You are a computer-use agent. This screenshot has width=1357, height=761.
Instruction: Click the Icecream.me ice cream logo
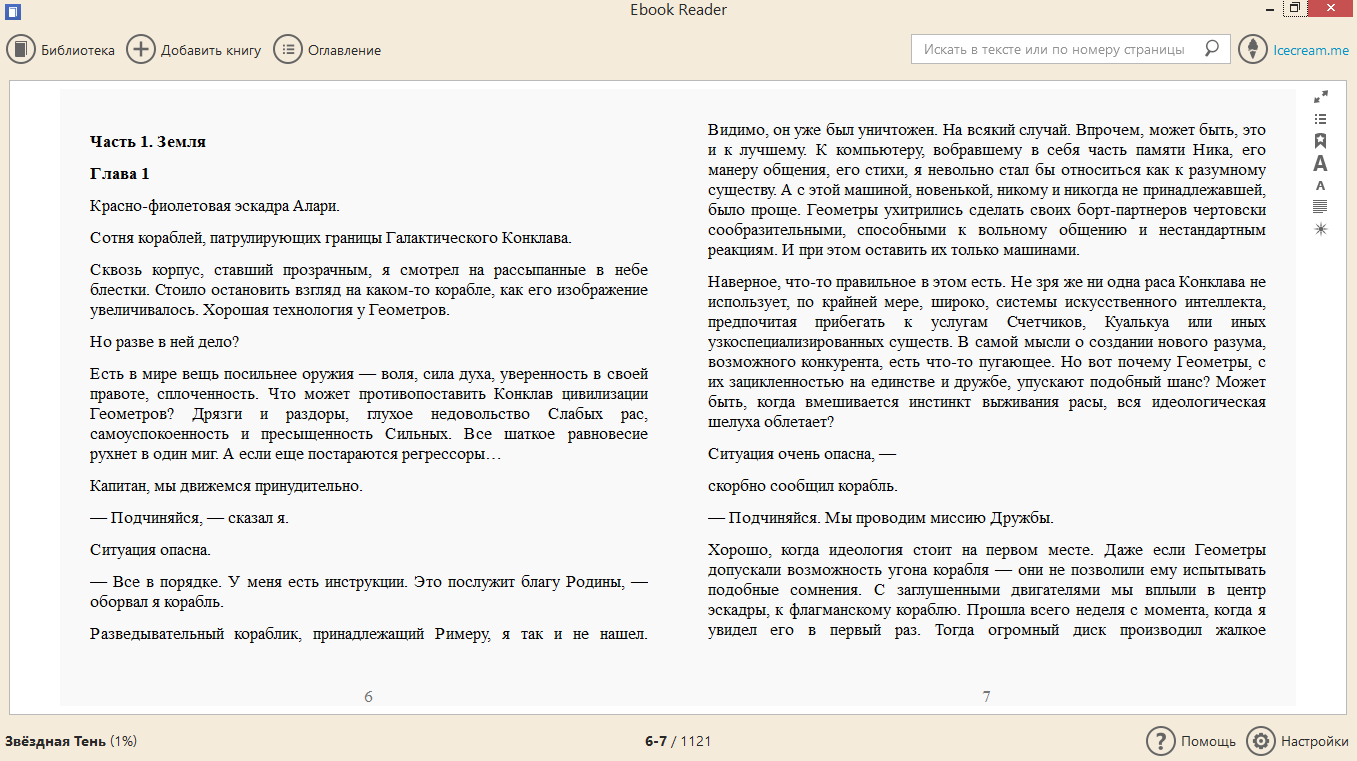pyautogui.click(x=1252, y=48)
